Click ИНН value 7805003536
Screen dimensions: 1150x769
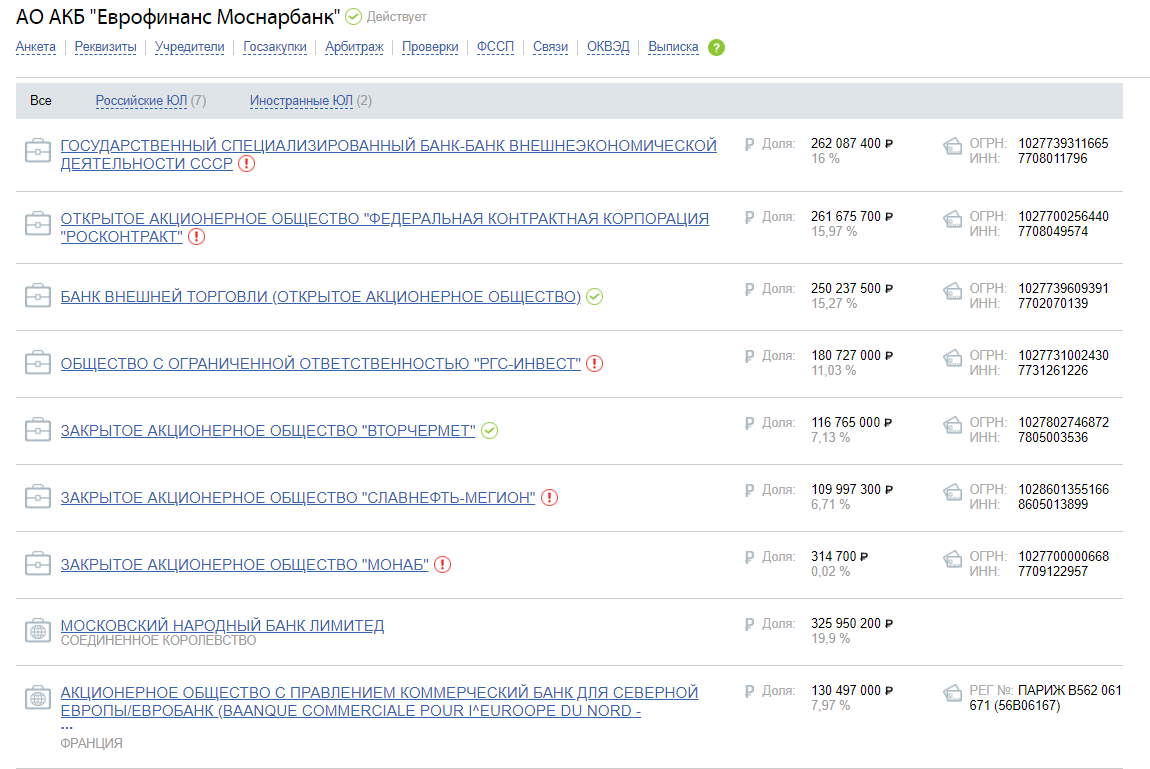click(1052, 438)
